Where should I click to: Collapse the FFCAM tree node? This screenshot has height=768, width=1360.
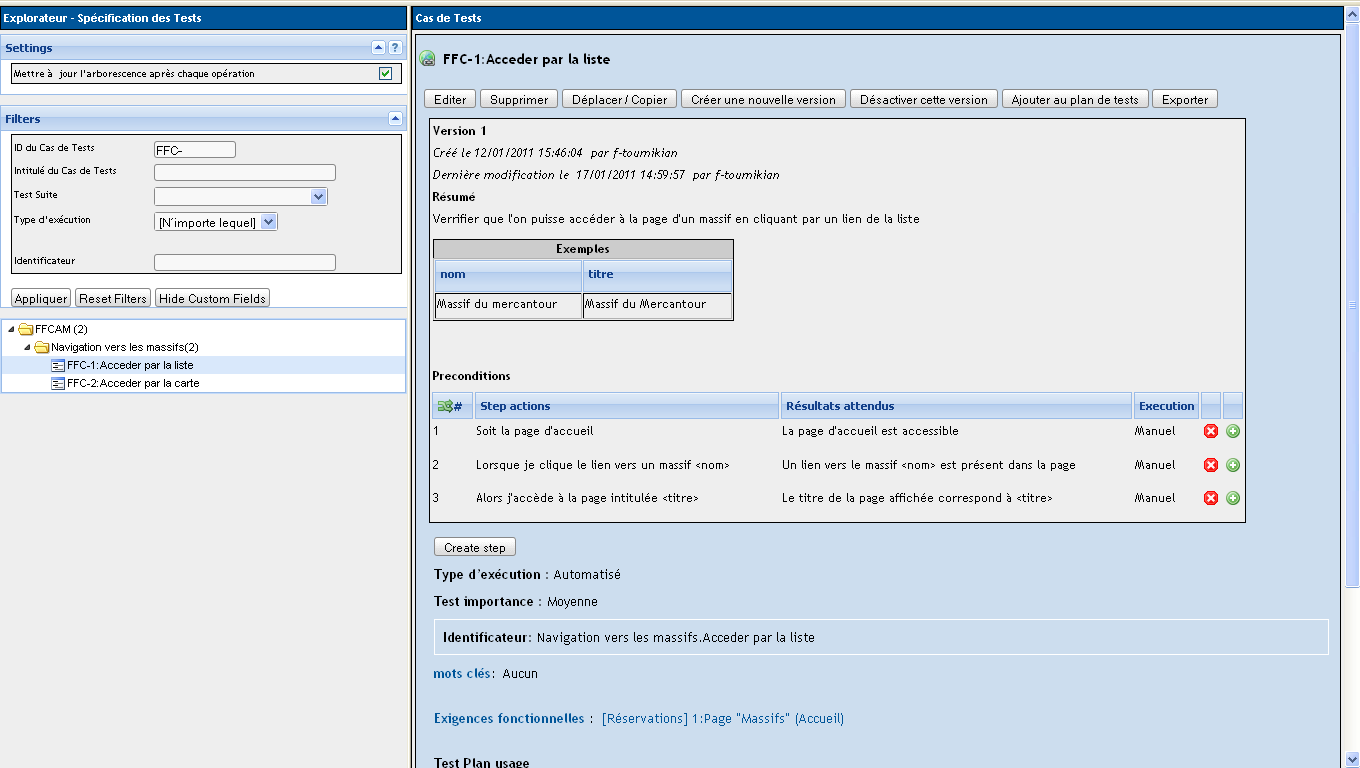(11, 329)
